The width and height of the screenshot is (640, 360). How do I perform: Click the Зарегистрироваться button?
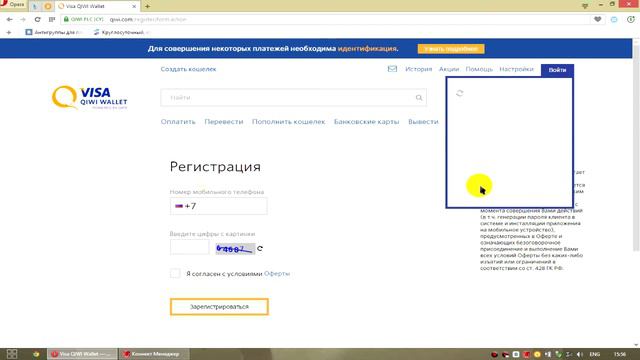219,307
